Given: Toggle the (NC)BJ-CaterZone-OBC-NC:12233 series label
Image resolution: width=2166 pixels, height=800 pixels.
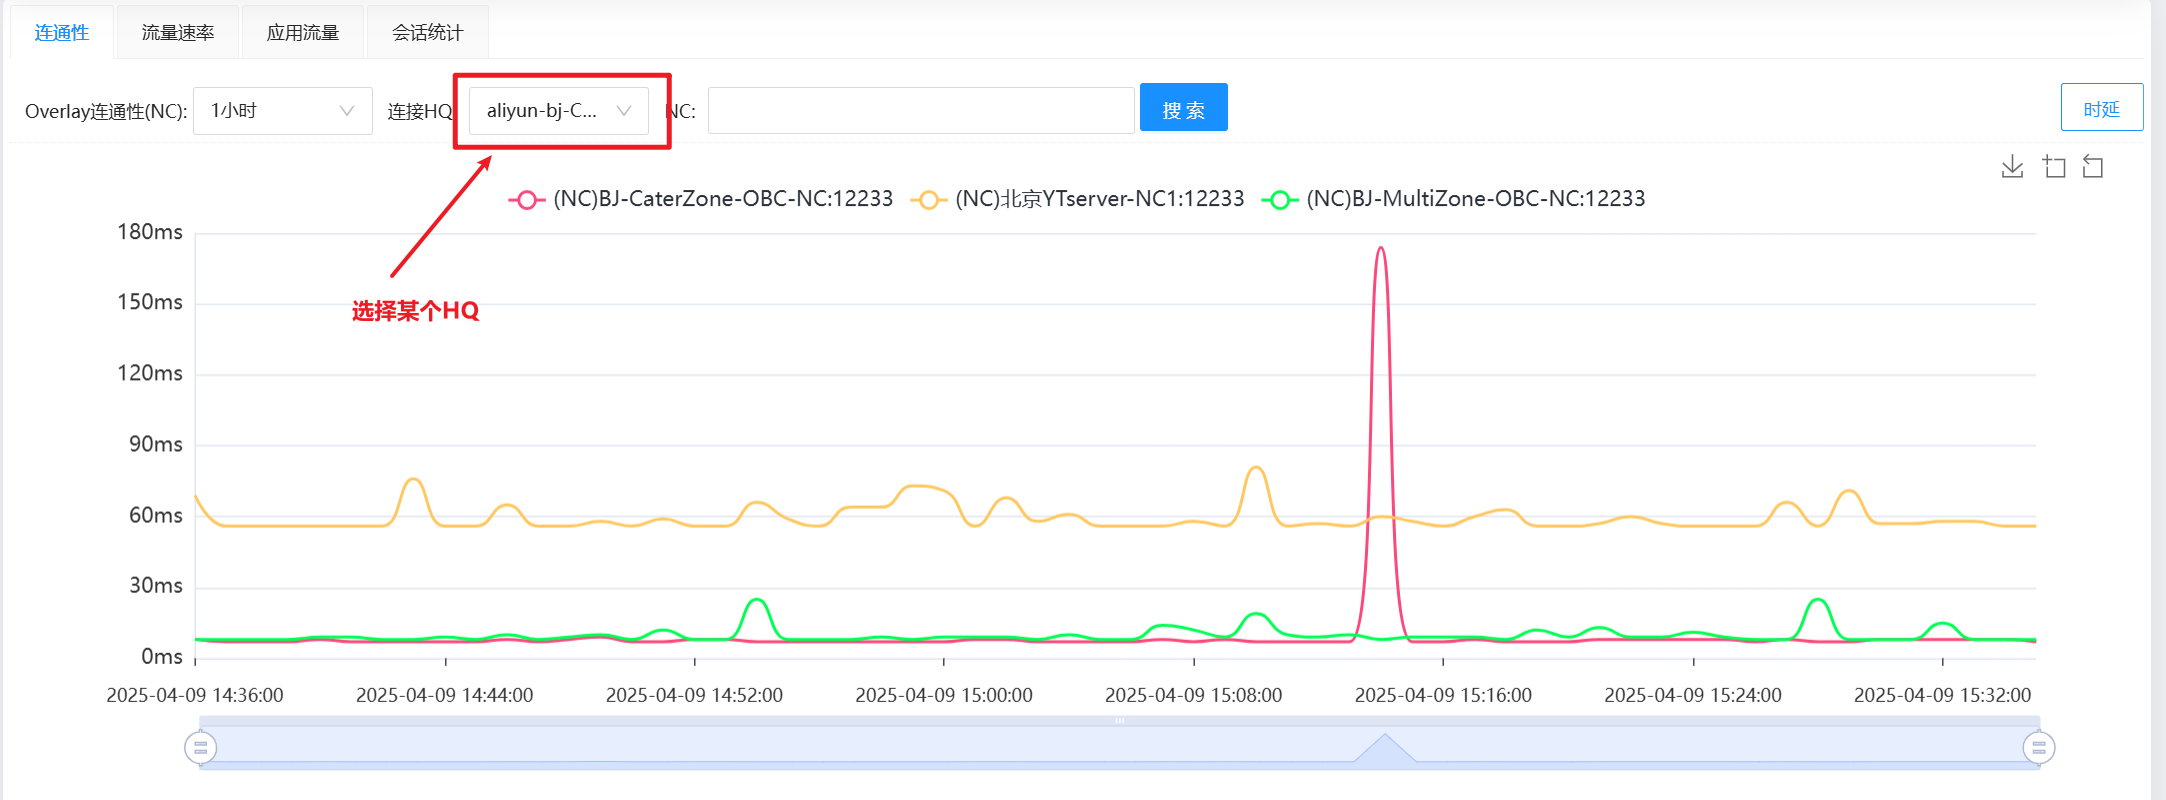Looking at the screenshot, I should click(723, 199).
